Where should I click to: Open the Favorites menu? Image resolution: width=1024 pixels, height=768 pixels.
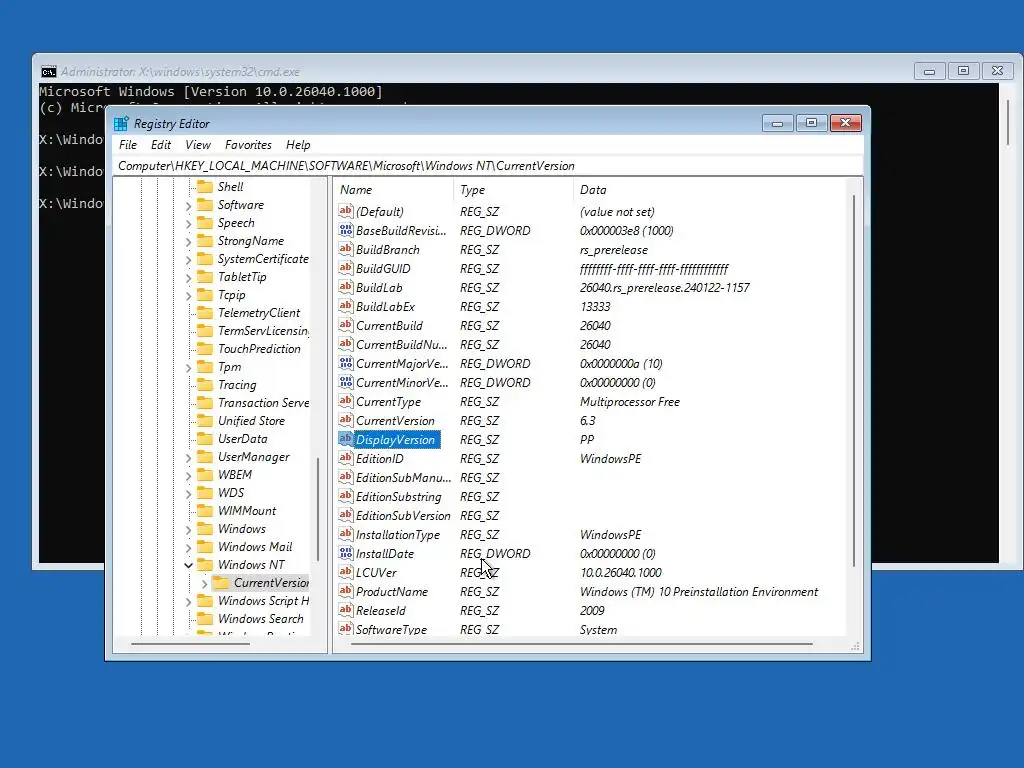[x=248, y=145]
